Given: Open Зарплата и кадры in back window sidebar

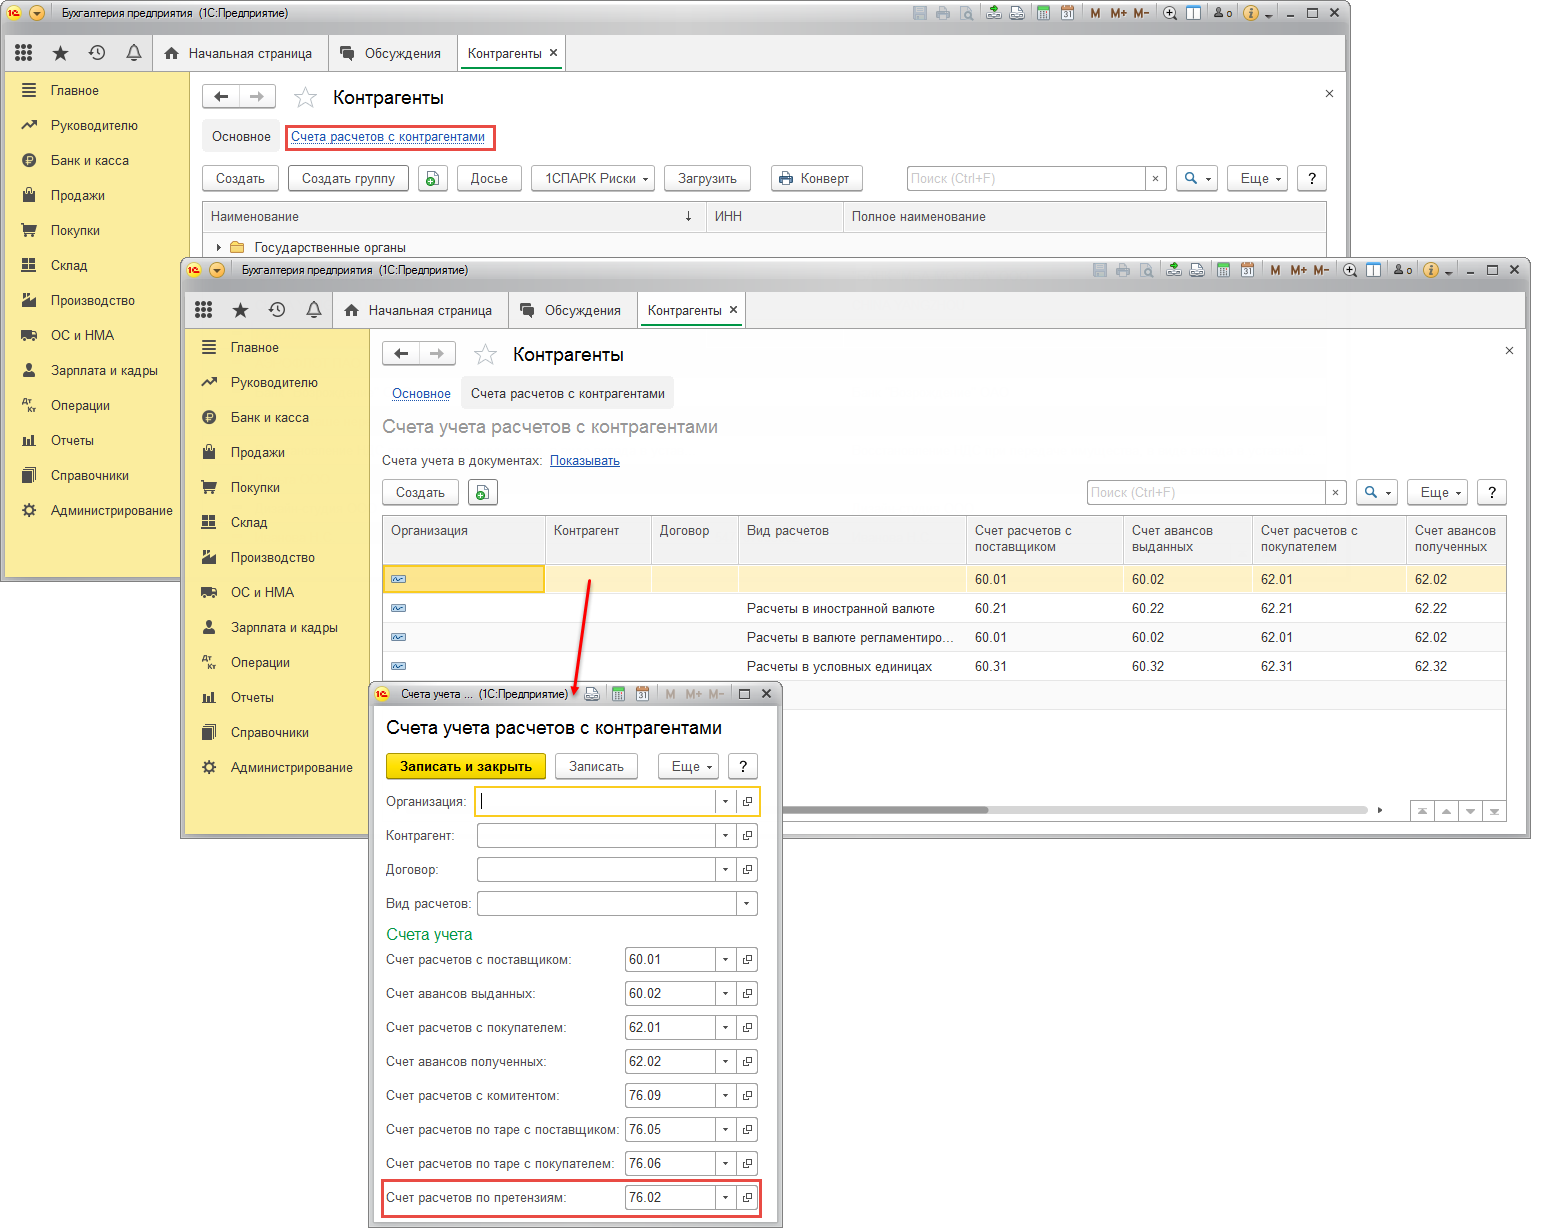Looking at the screenshot, I should 104,370.
